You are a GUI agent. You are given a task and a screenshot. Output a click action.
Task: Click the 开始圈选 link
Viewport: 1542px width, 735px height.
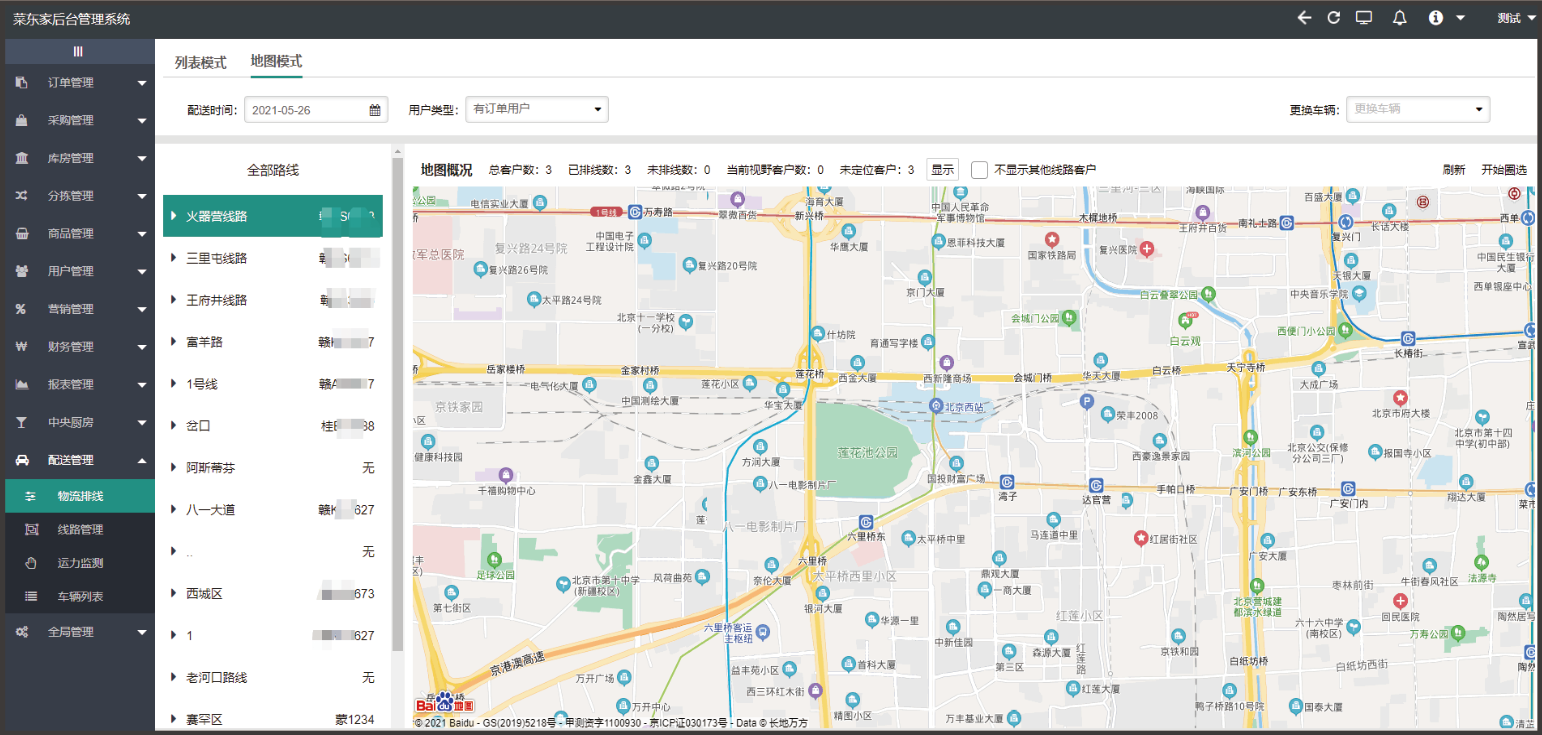pyautogui.click(x=1504, y=170)
